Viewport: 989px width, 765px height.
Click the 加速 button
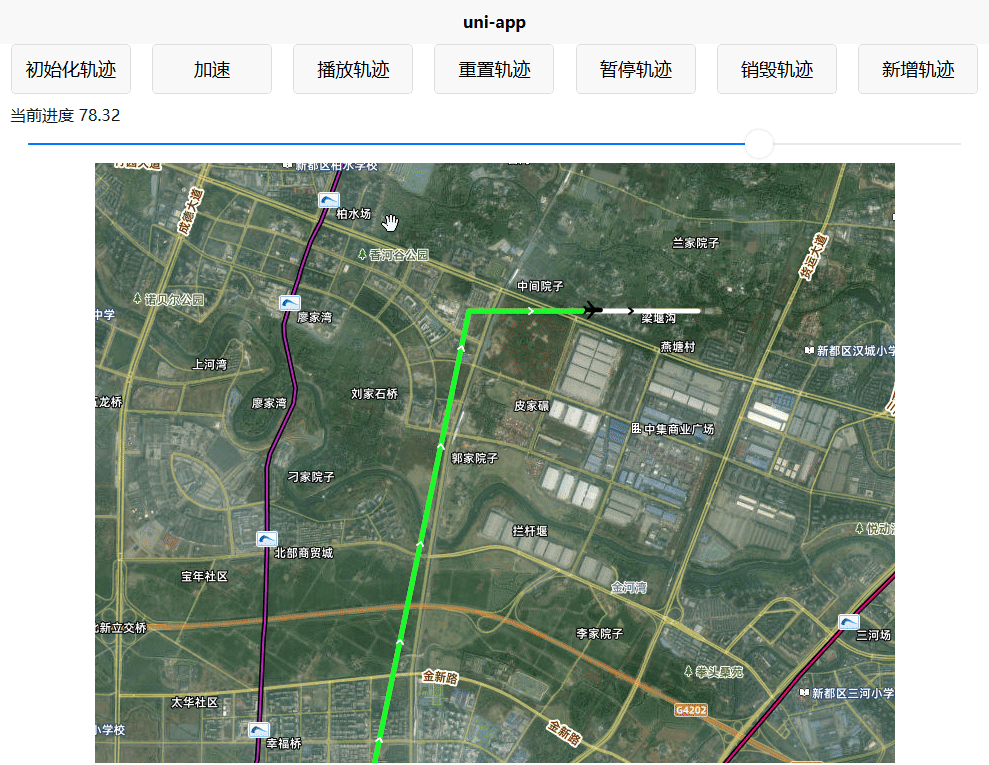pos(211,68)
